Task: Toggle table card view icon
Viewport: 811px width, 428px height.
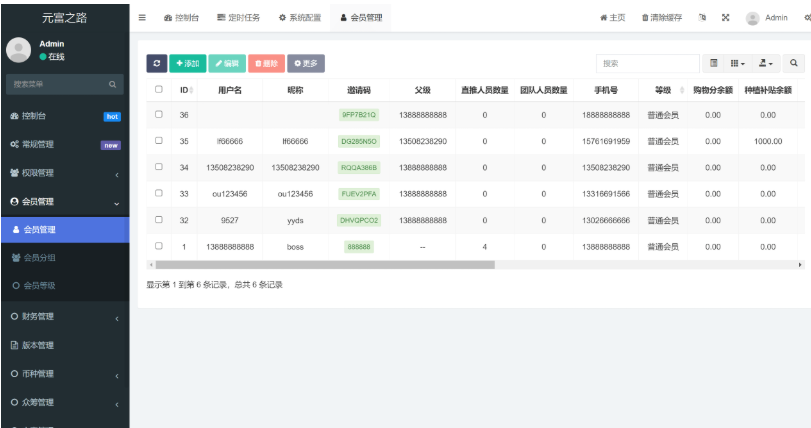Action: tap(714, 63)
